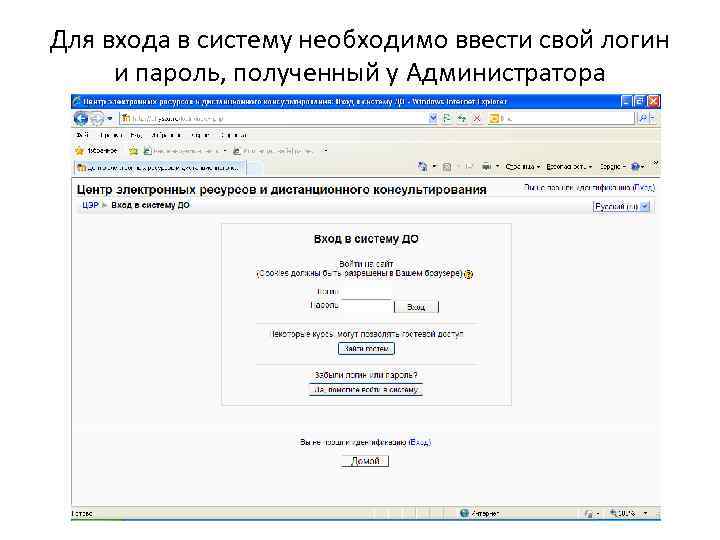Open the Сервис menu in menu bar
The height and width of the screenshot is (540, 720).
point(201,135)
